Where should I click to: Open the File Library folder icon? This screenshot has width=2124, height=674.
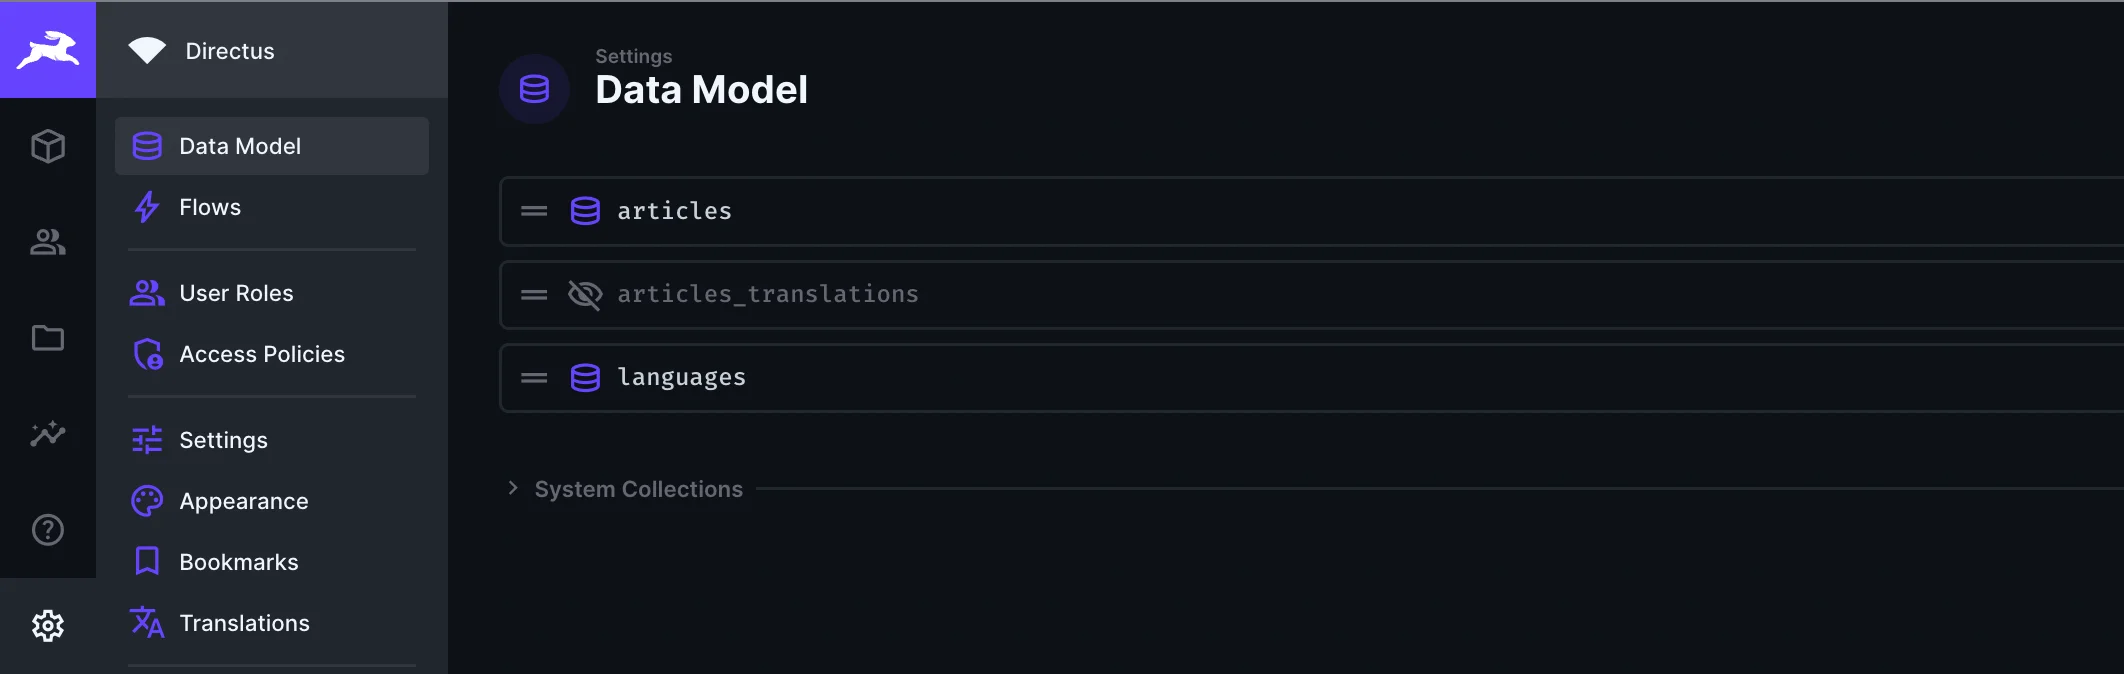pyautogui.click(x=48, y=338)
